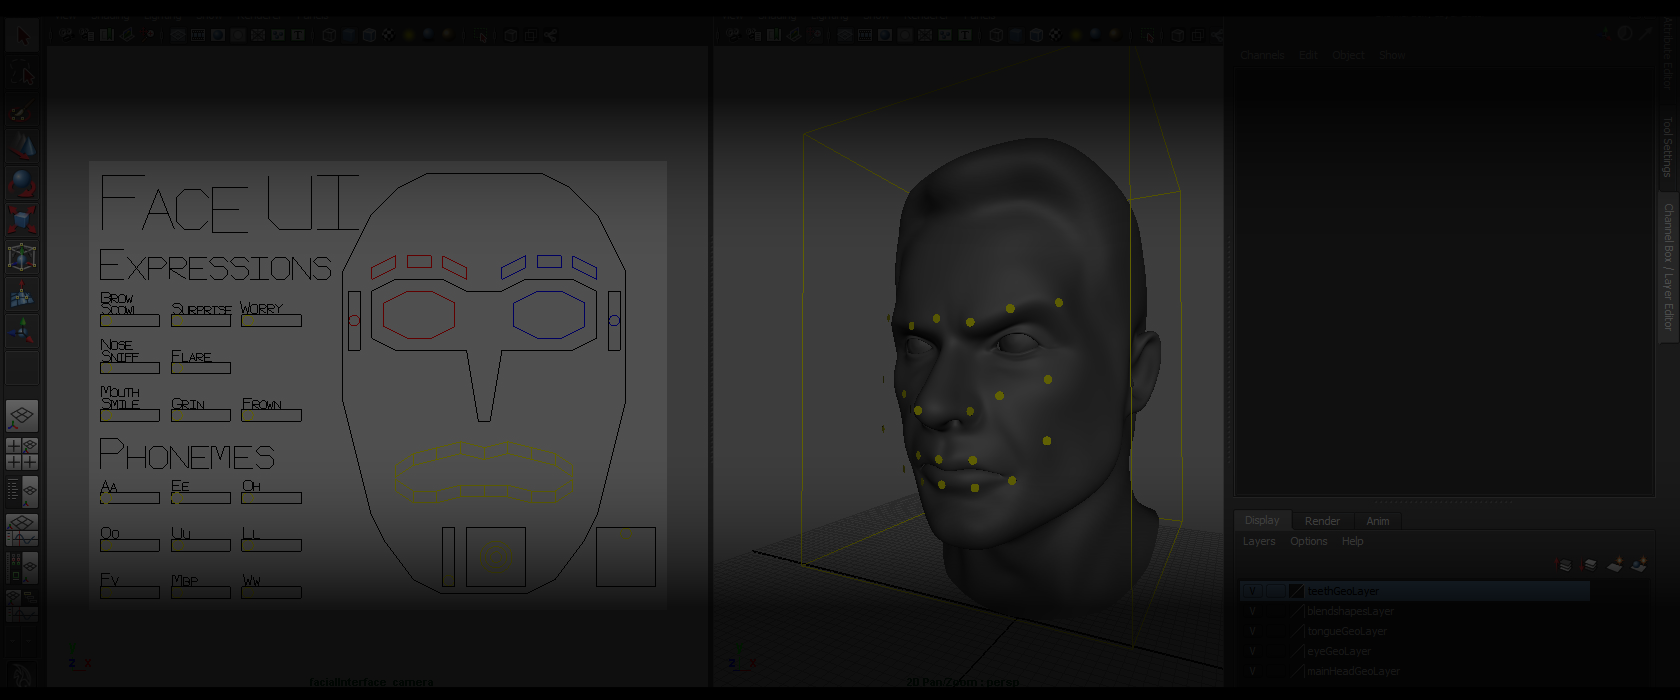Select the Universal Manipulator tool
This screenshot has height=700, width=1680.
[22, 257]
